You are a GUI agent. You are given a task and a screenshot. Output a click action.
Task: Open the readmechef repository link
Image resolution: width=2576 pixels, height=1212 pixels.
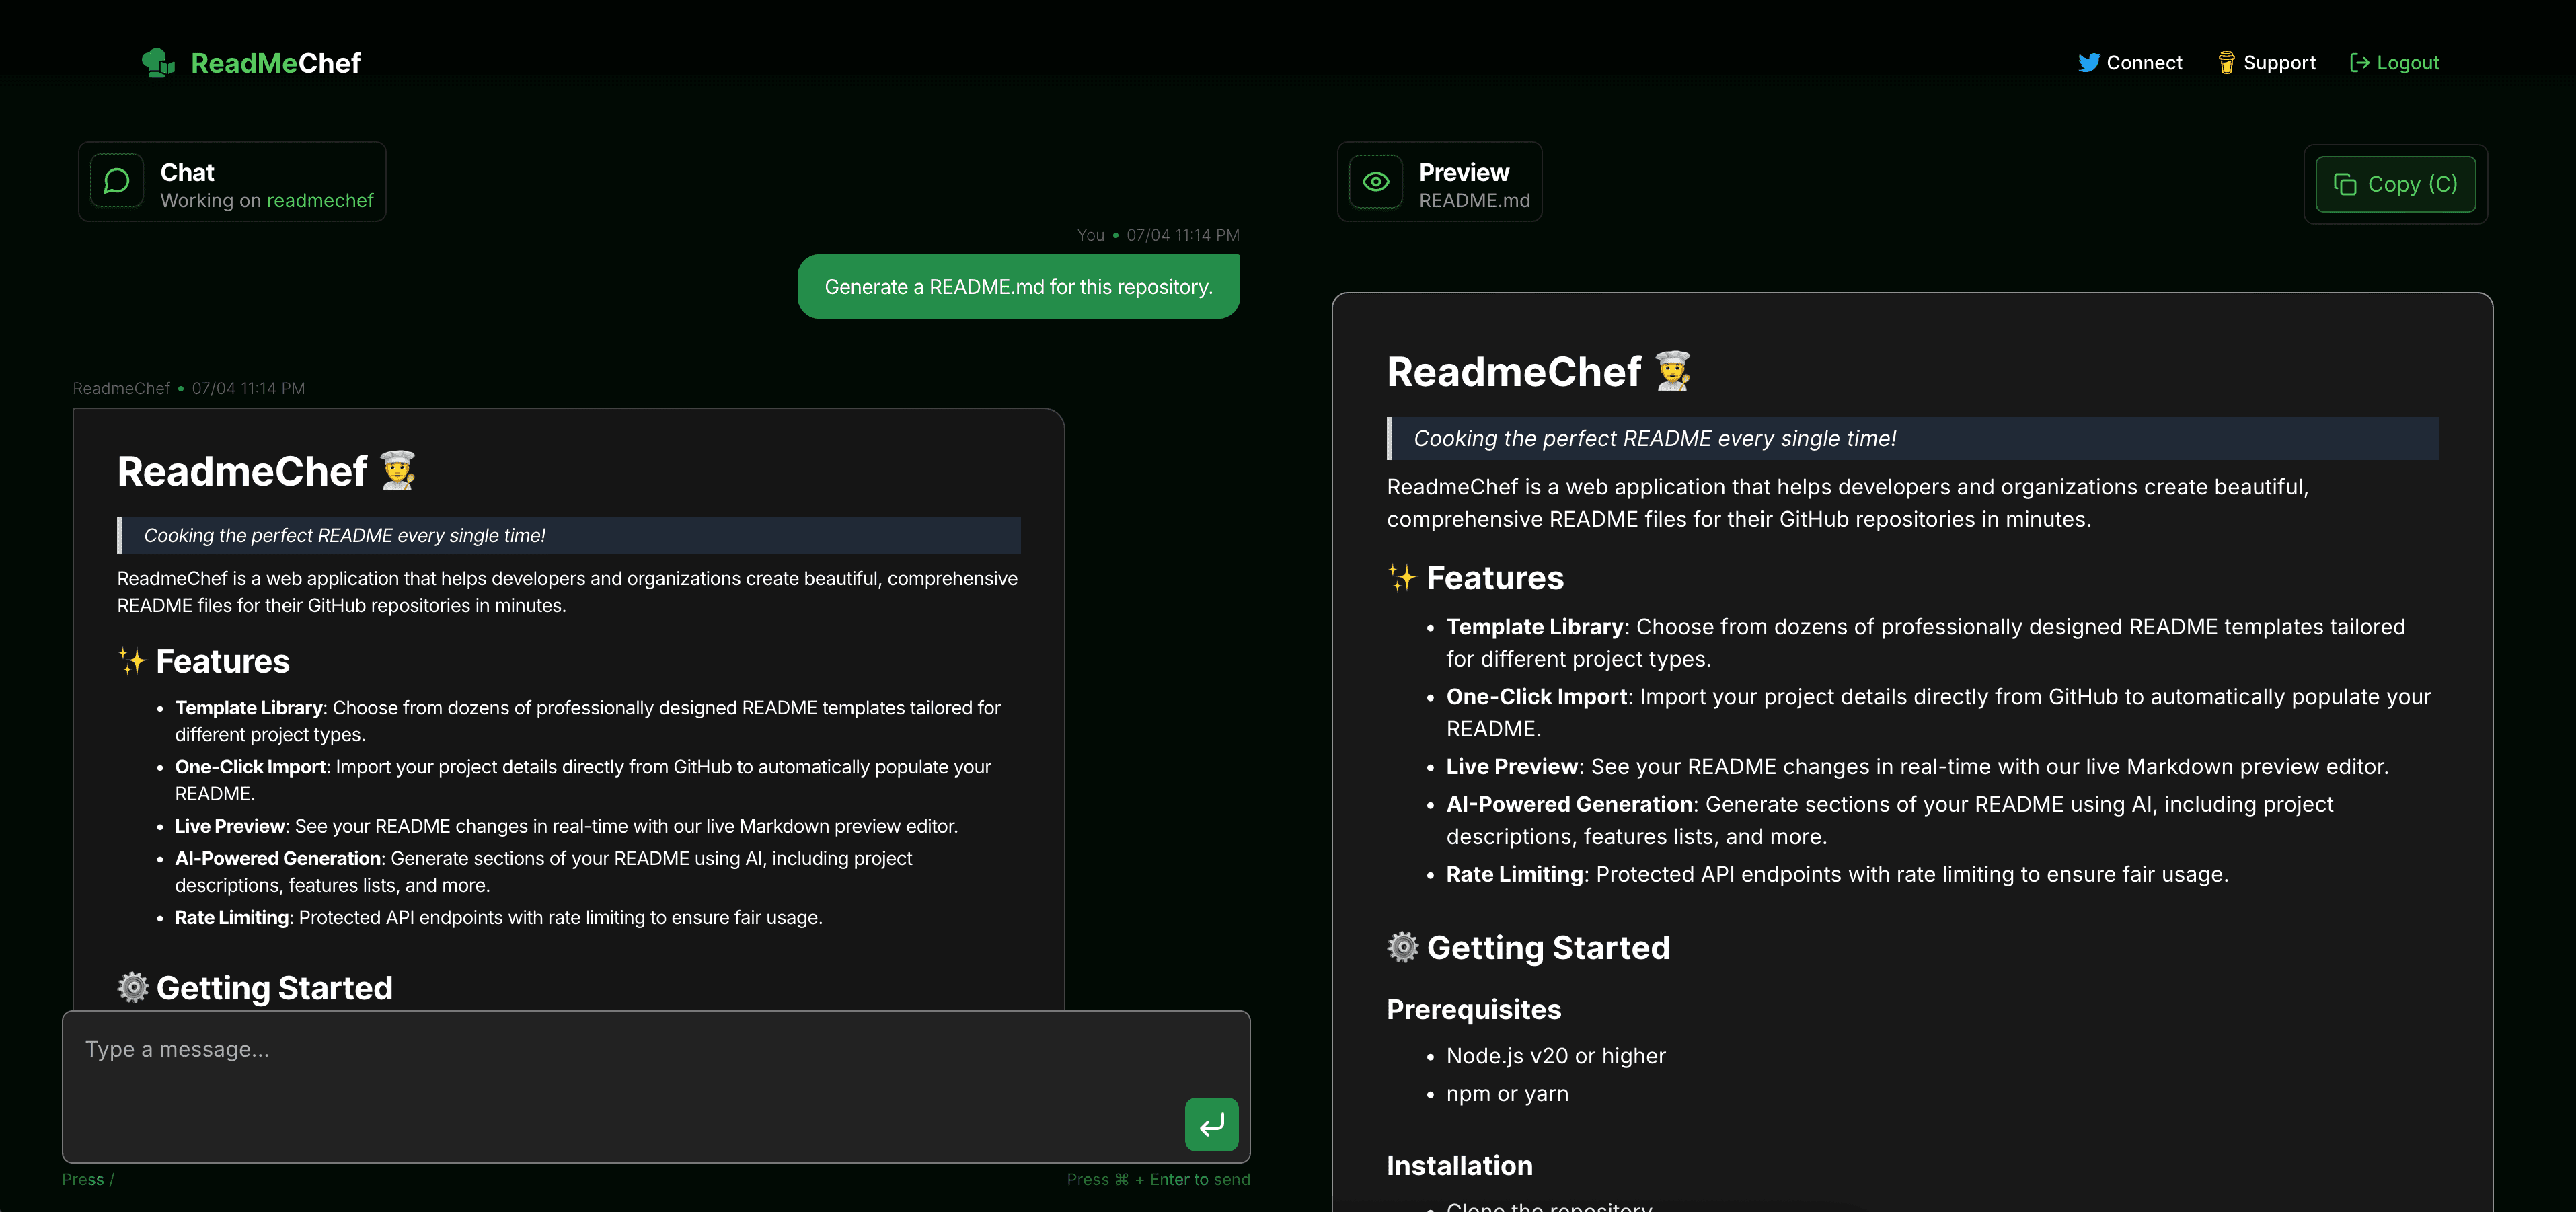(320, 200)
